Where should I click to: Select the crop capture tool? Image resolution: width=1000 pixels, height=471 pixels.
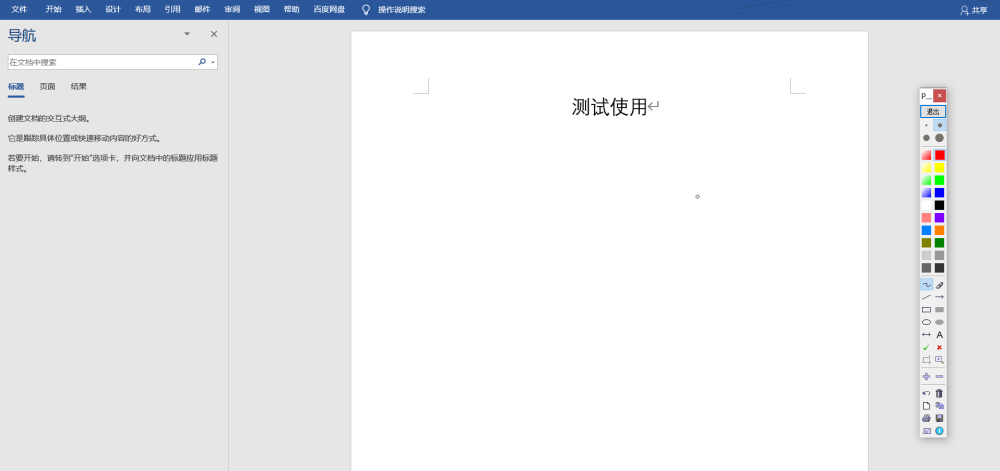click(x=926, y=360)
